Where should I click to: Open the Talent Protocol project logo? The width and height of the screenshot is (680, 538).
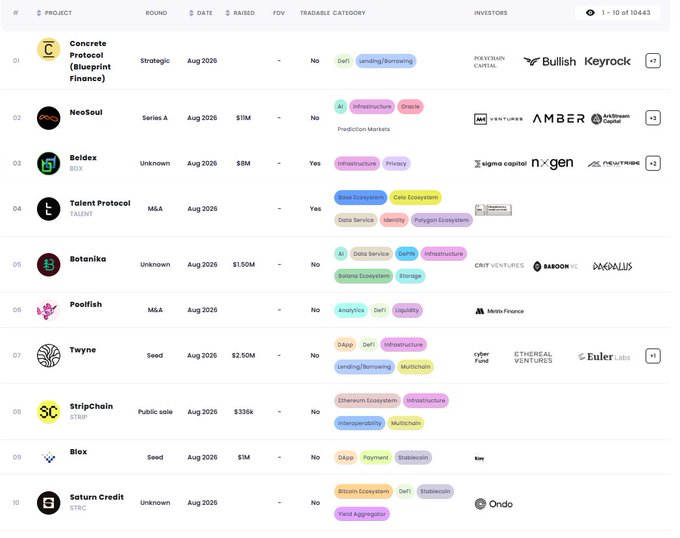coord(49,209)
